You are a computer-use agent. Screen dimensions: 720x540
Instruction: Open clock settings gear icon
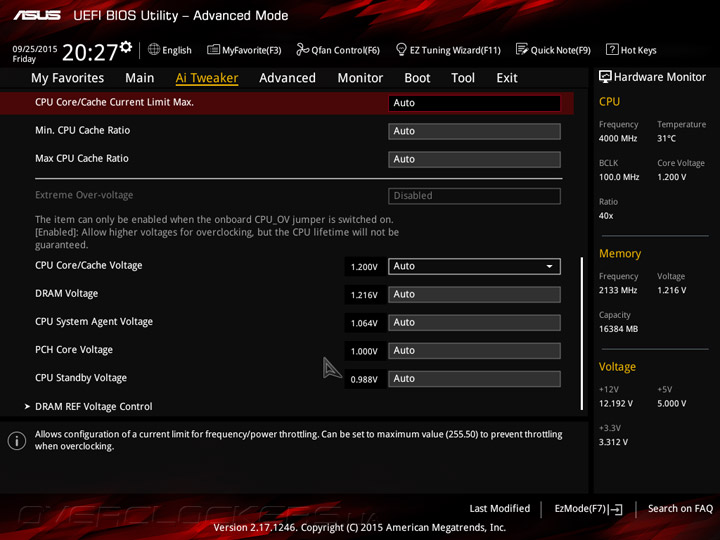[126, 47]
